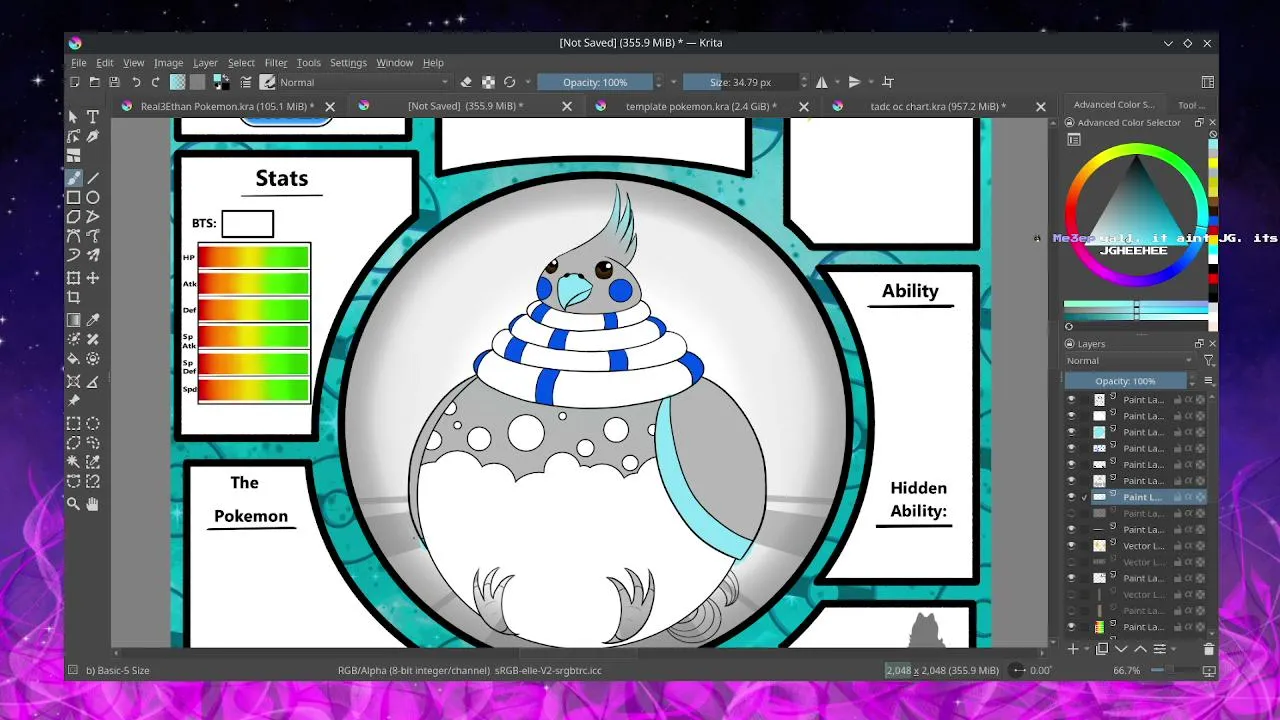The width and height of the screenshot is (1280, 720).
Task: Open the Layers panel options menu
Action: (1208, 381)
